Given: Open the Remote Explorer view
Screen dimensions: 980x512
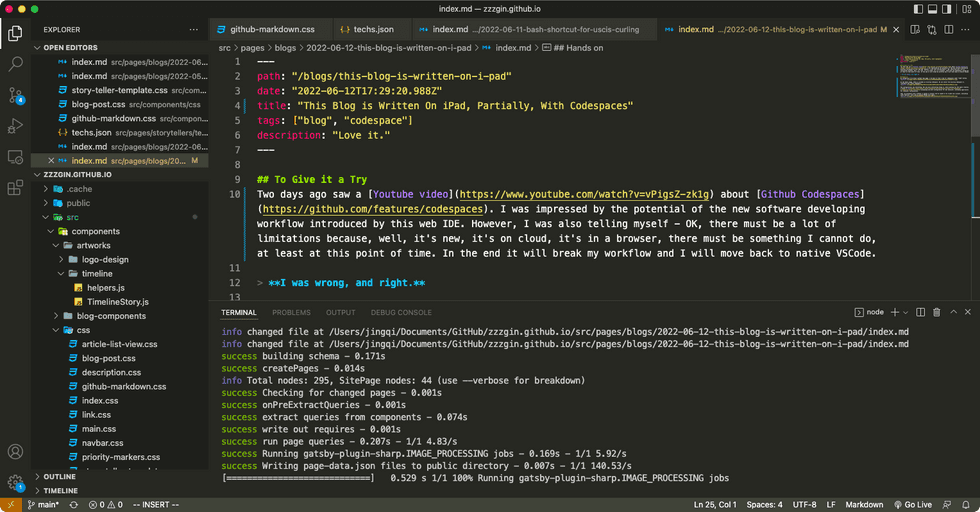Looking at the screenshot, I should [15, 157].
